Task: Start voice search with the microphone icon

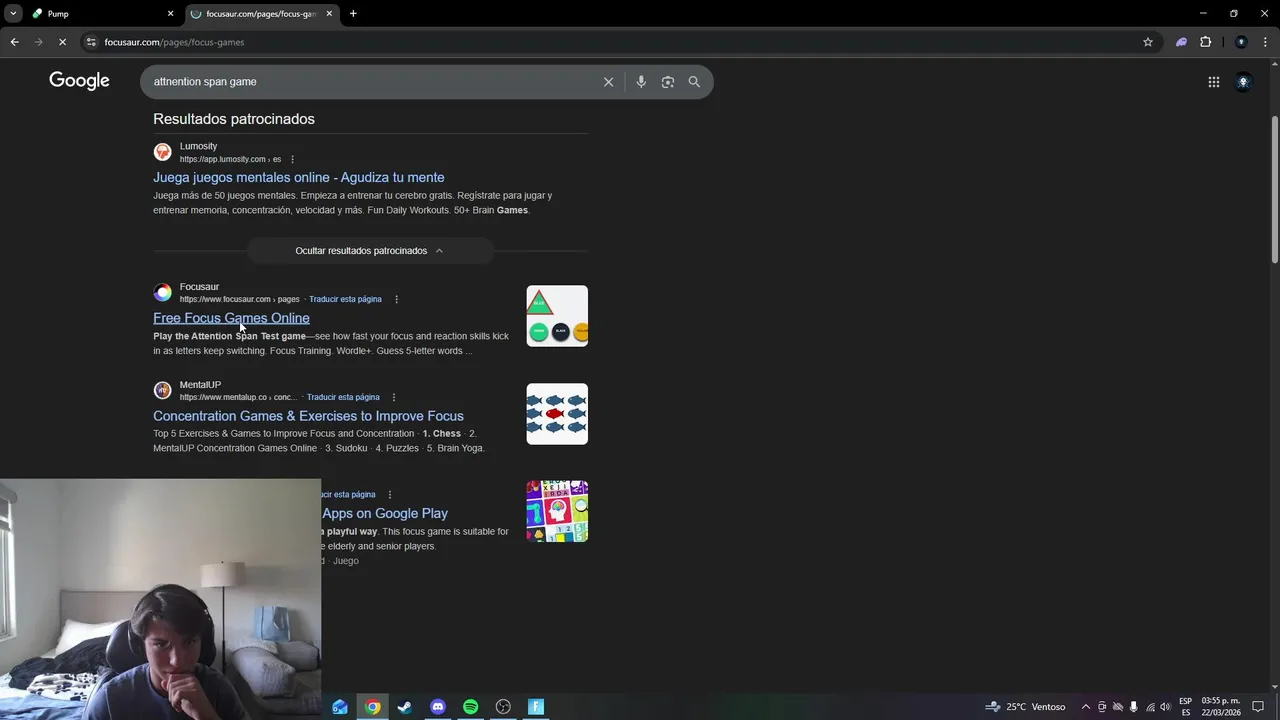Action: 641,82
